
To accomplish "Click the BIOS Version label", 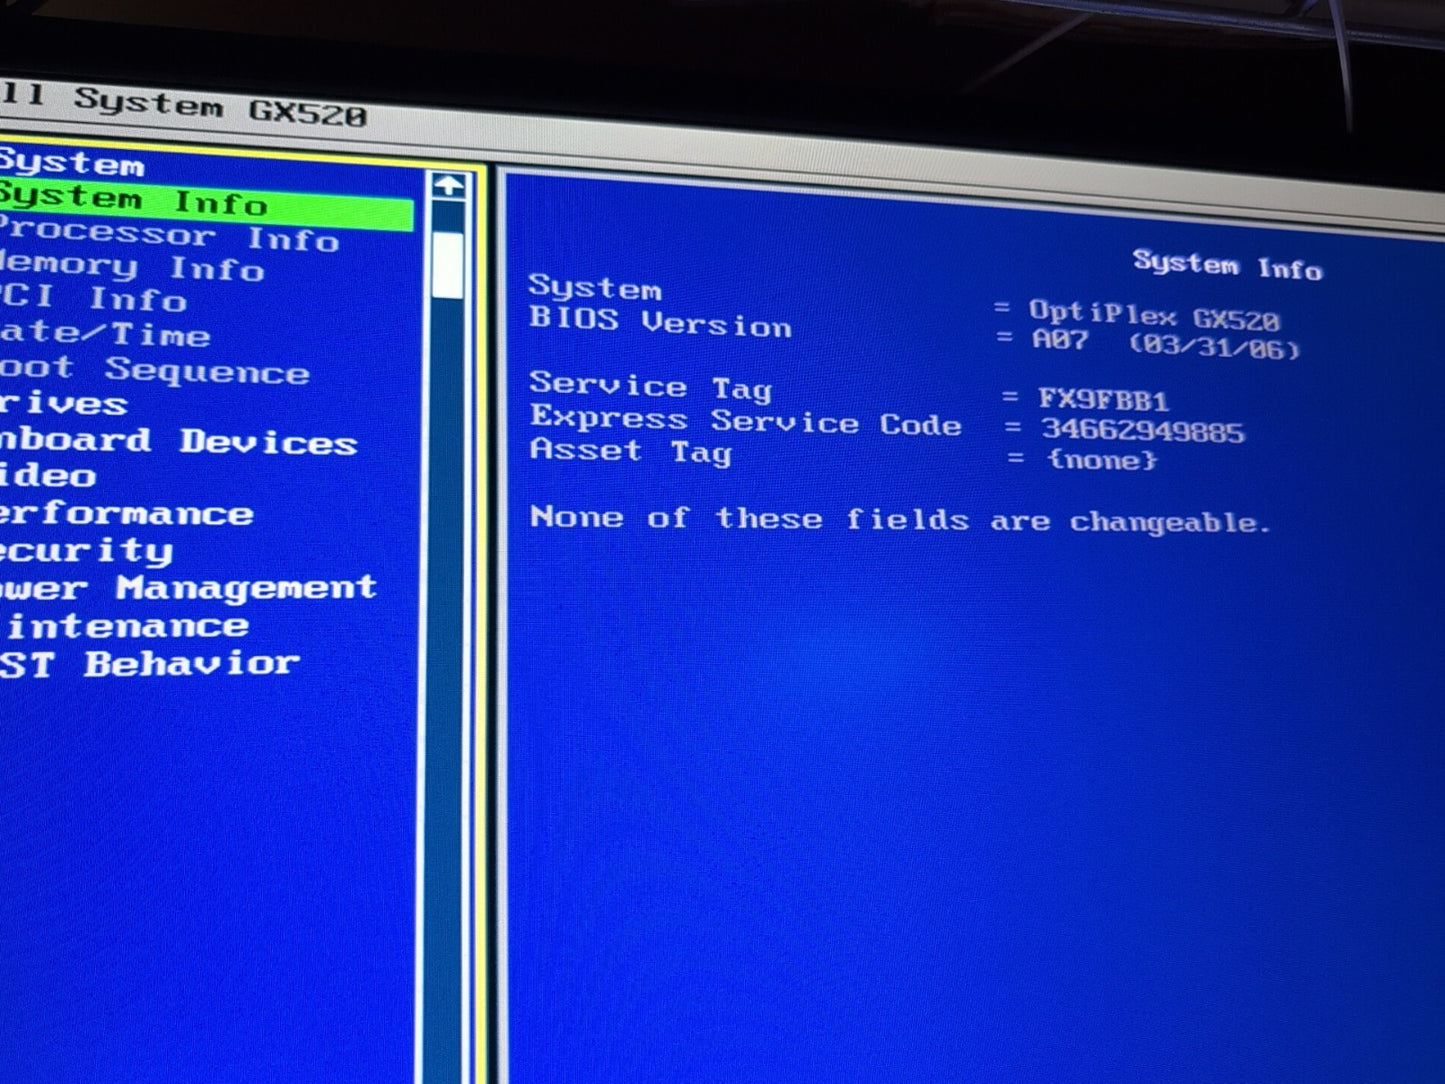I will click(660, 322).
